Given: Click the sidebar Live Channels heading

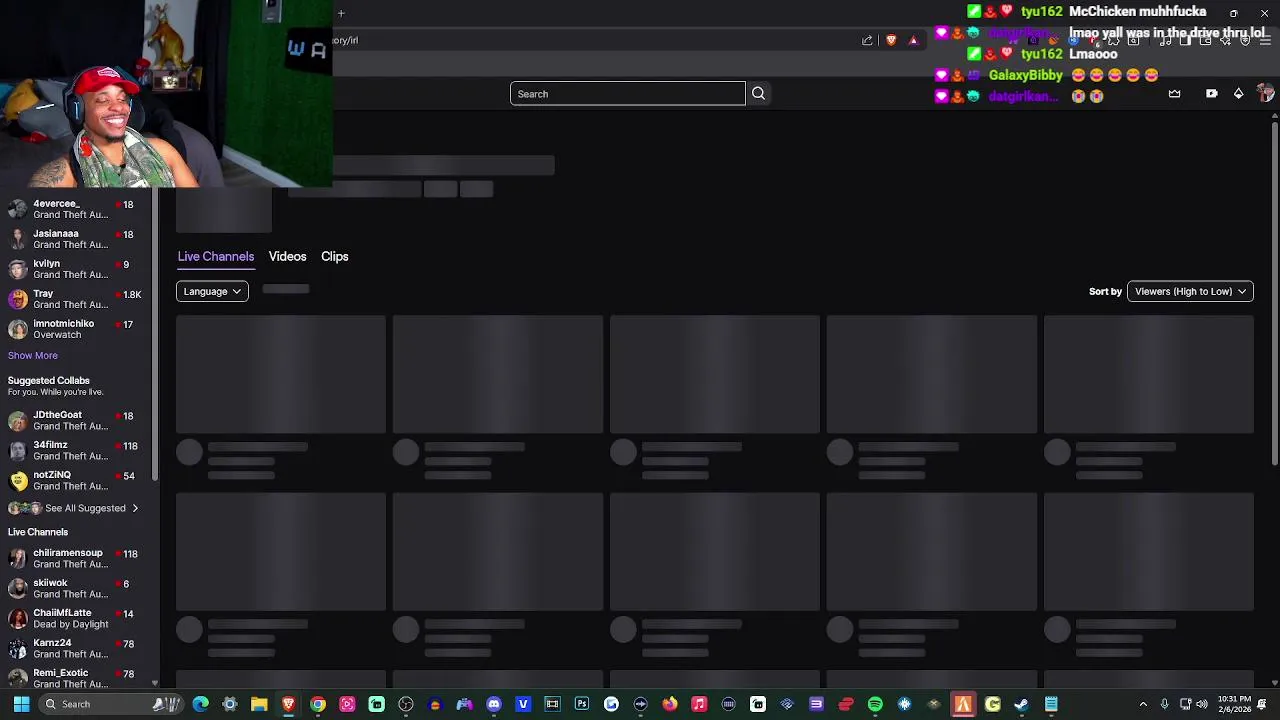Looking at the screenshot, I should click(38, 532).
